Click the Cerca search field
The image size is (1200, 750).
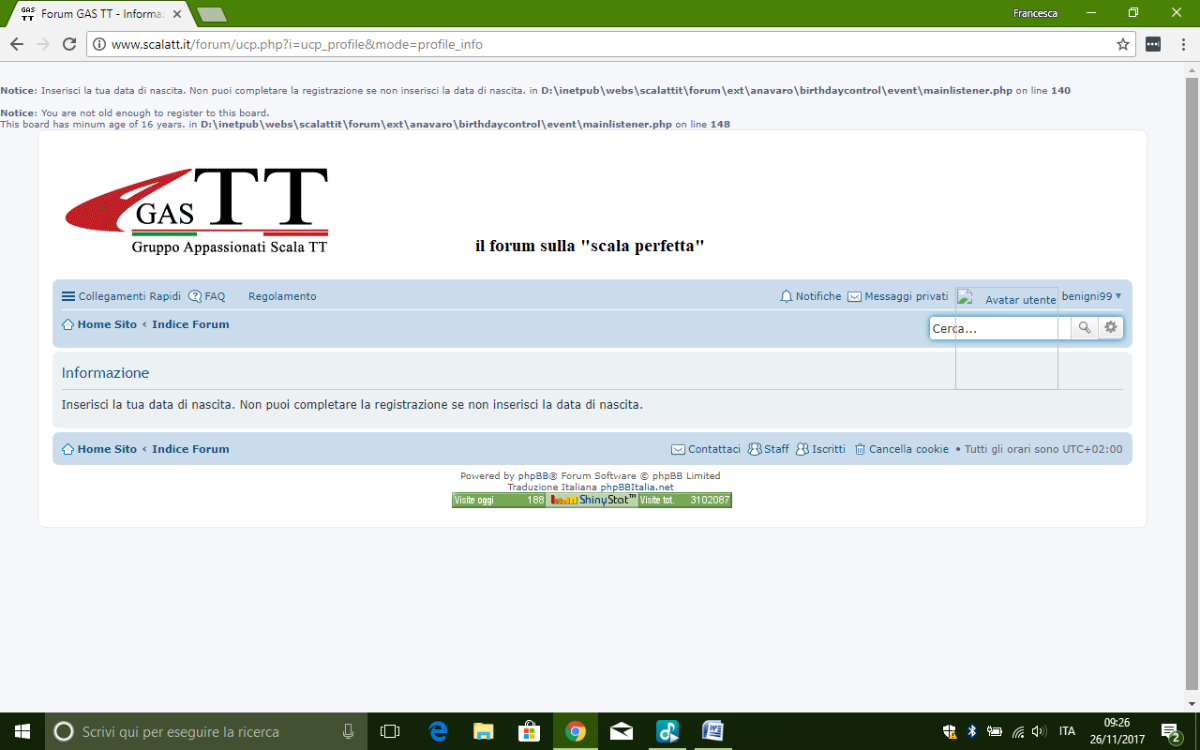pyautogui.click(x=993, y=328)
